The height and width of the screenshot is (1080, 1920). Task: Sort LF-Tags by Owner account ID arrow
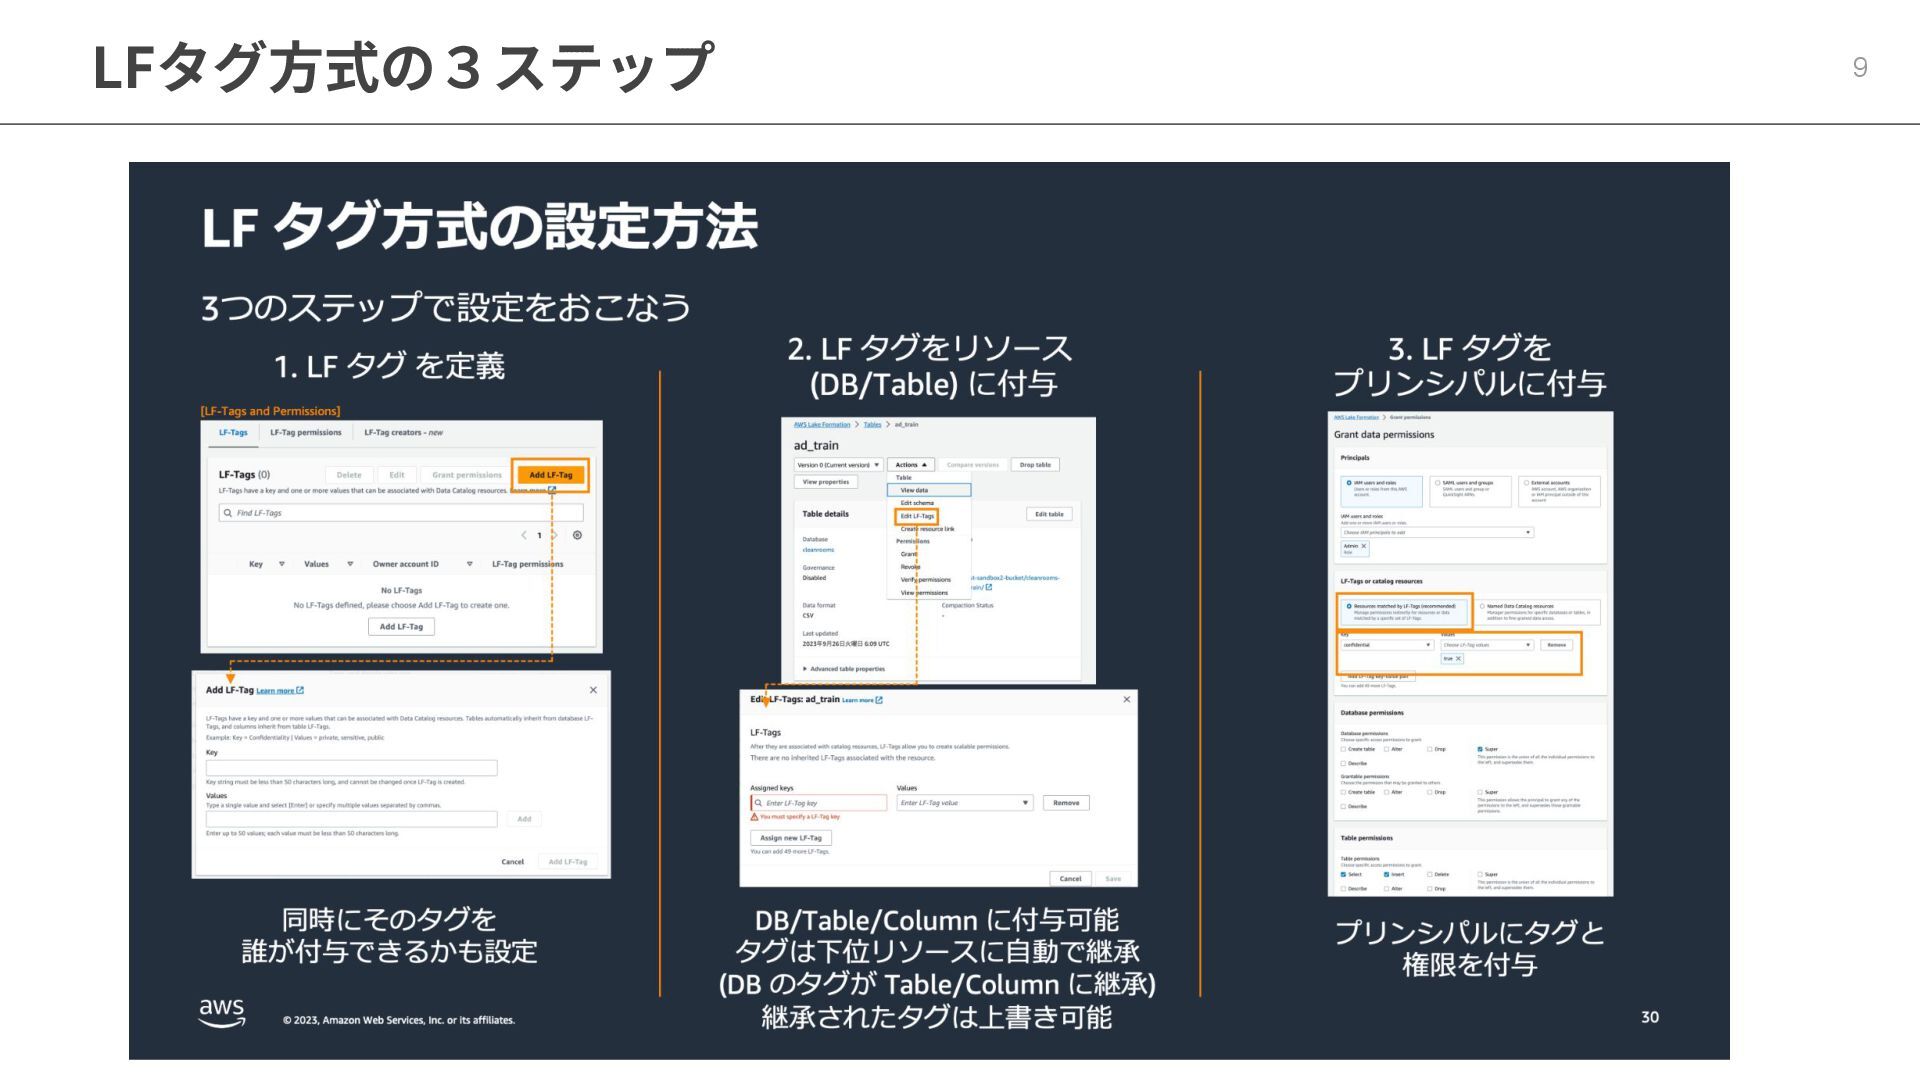(x=470, y=564)
